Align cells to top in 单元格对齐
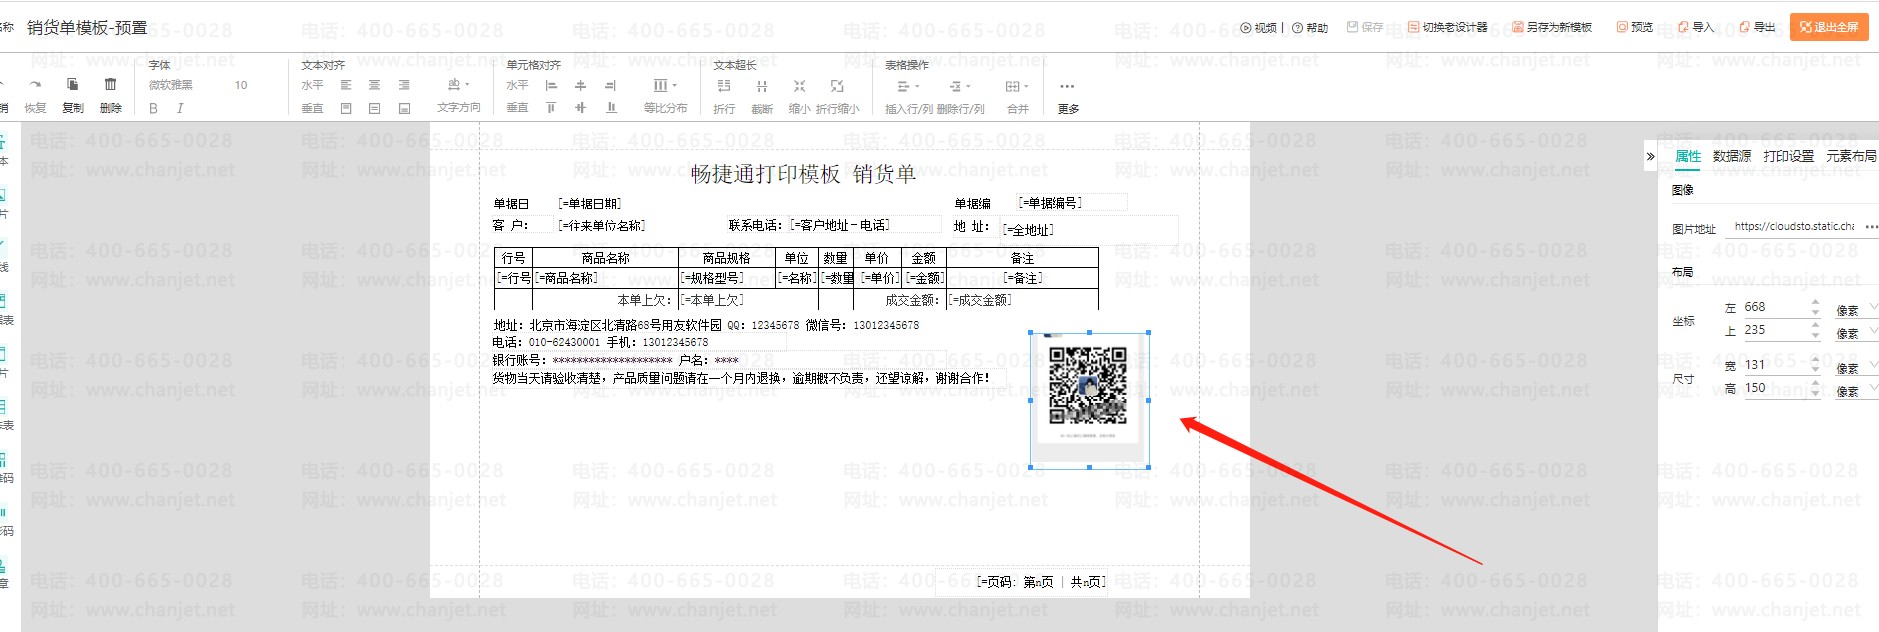Image resolution: width=1879 pixels, height=632 pixels. click(551, 107)
